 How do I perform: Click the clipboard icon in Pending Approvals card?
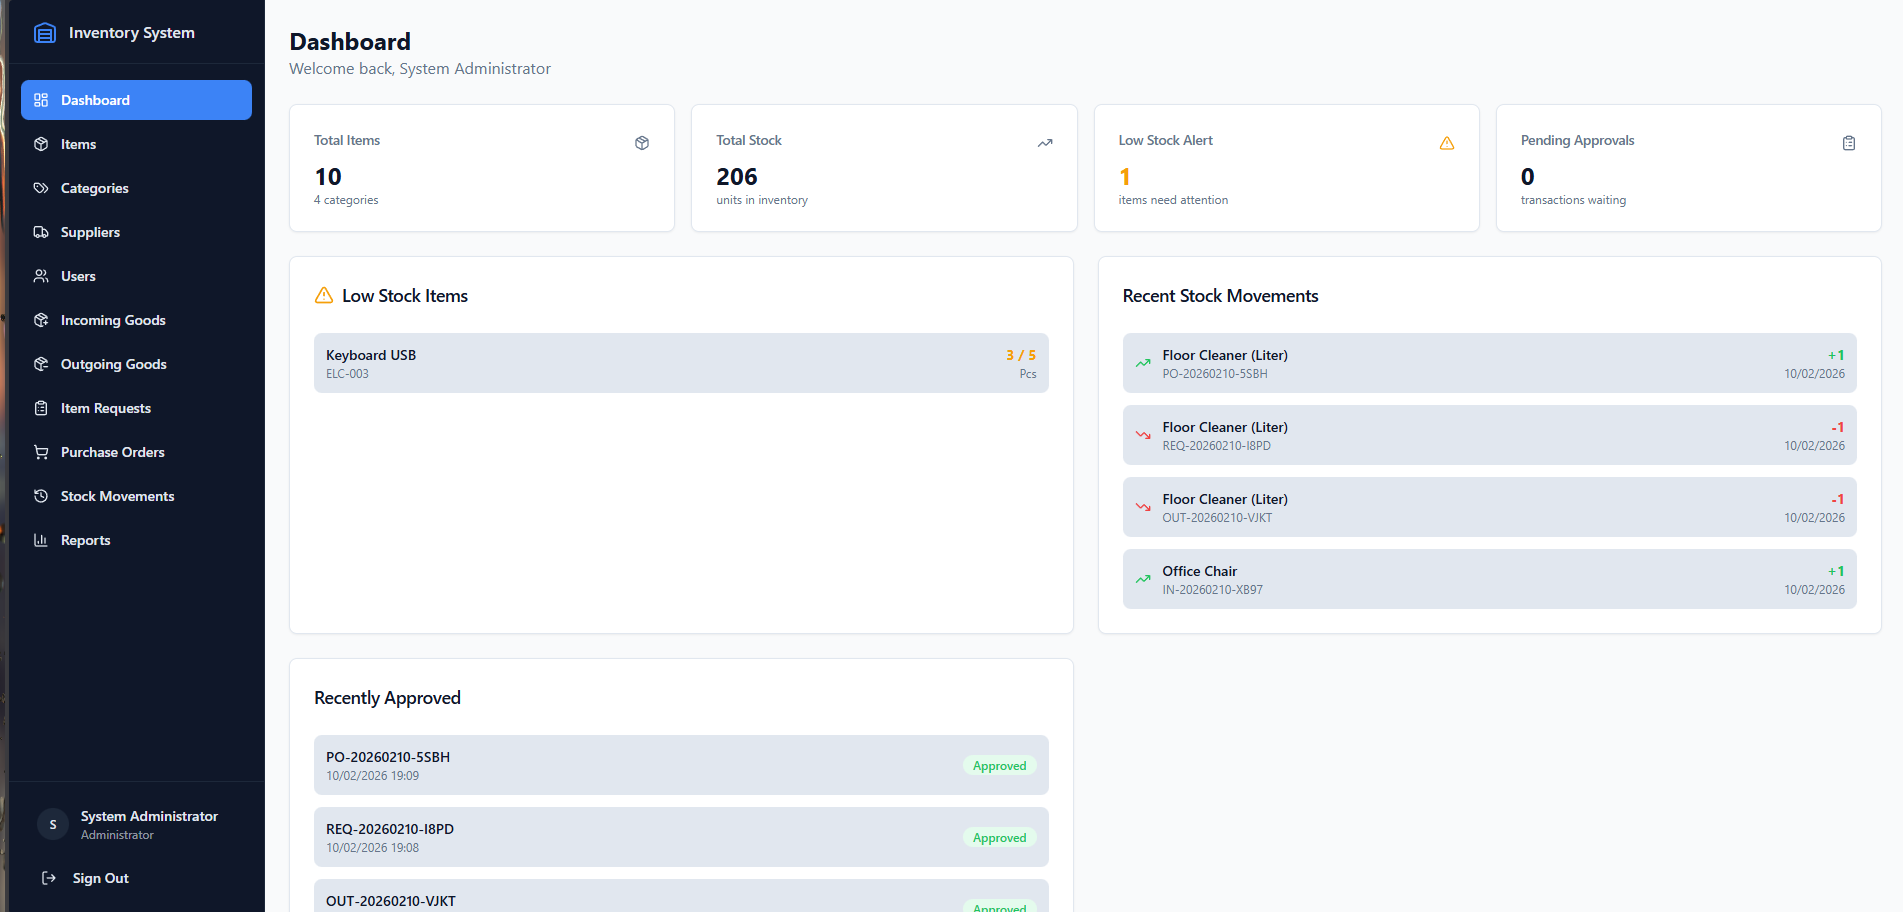coord(1849,143)
